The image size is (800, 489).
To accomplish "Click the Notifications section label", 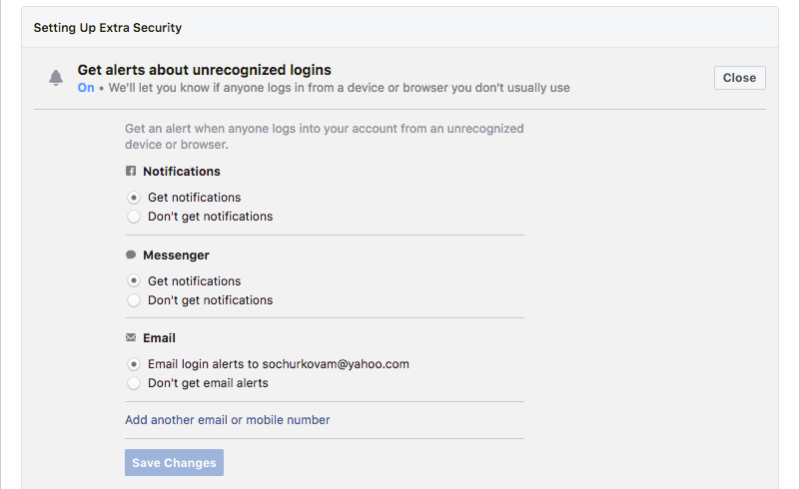I will click(182, 171).
